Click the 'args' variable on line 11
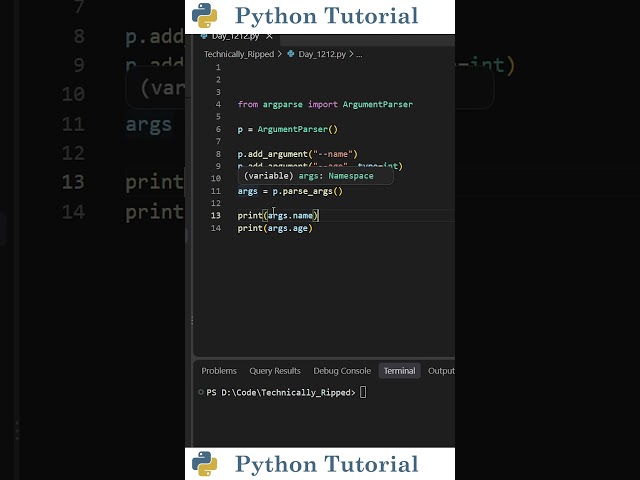Screen dimensions: 640x480 [x=248, y=191]
